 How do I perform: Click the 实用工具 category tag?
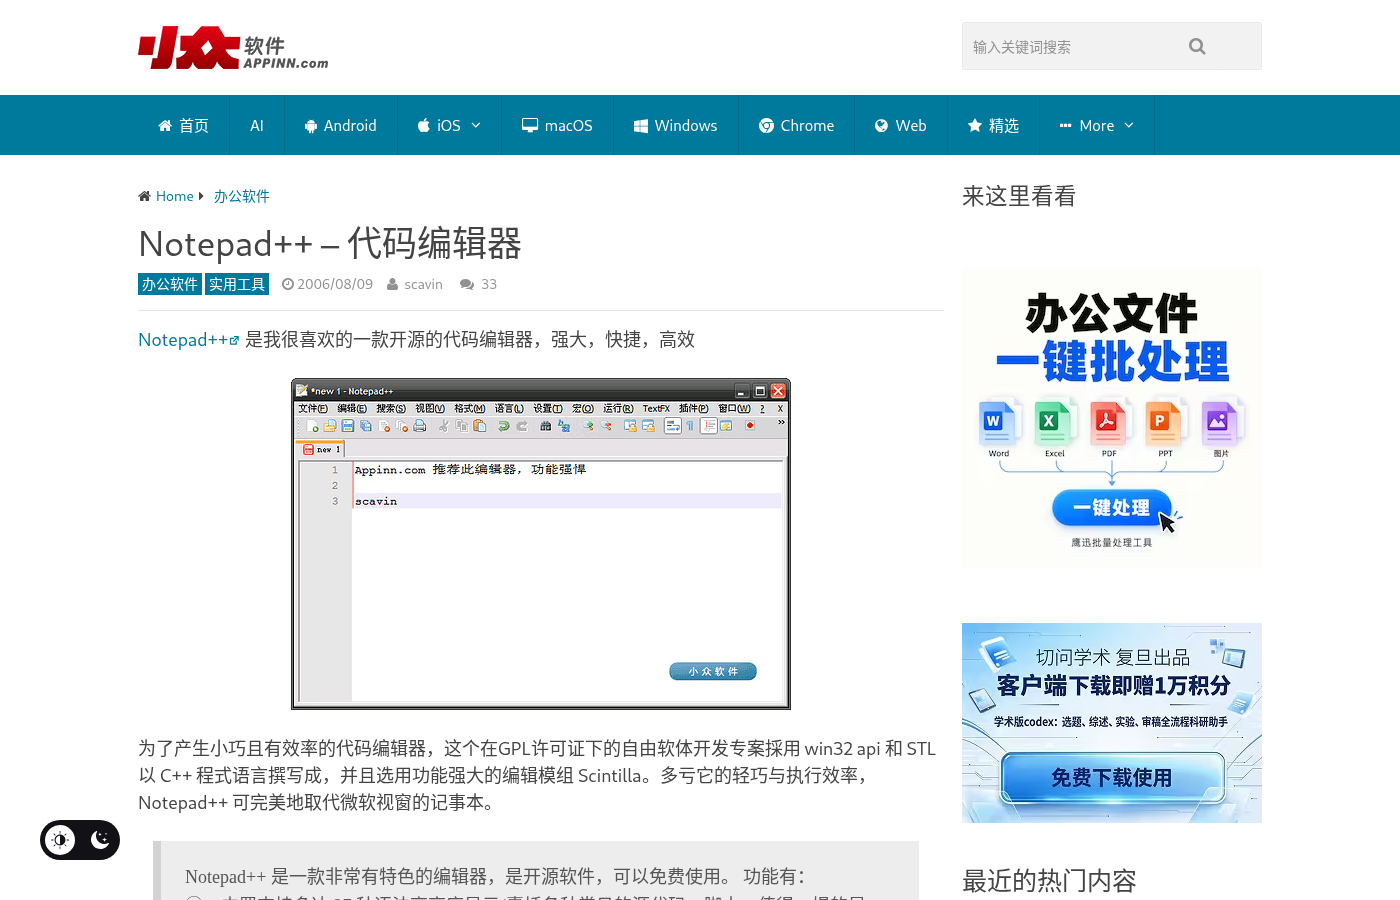point(237,284)
